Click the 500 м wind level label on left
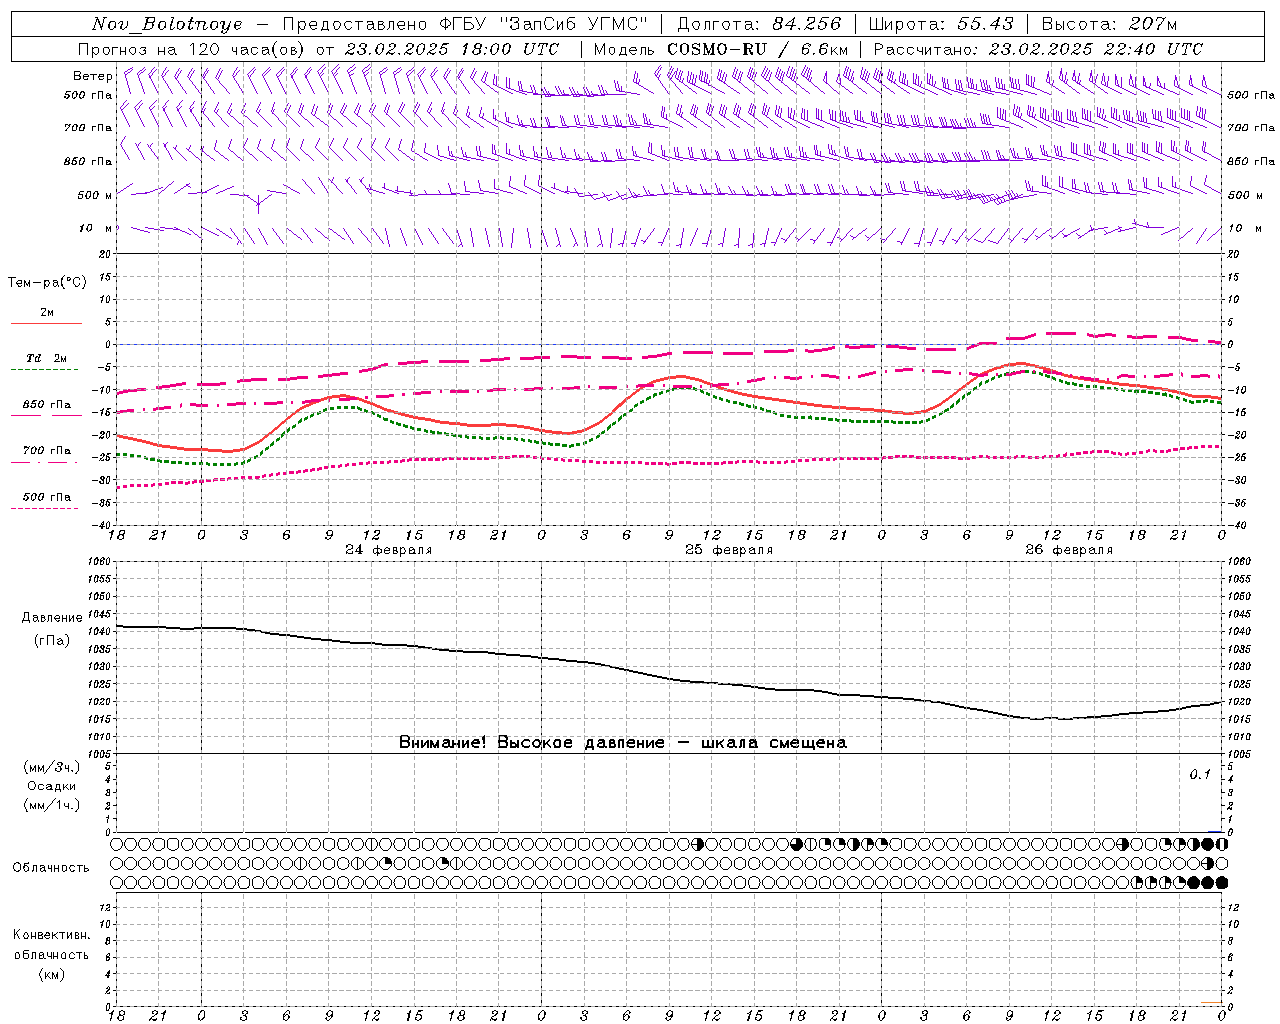The width and height of the screenshot is (1280, 1024). (x=95, y=195)
